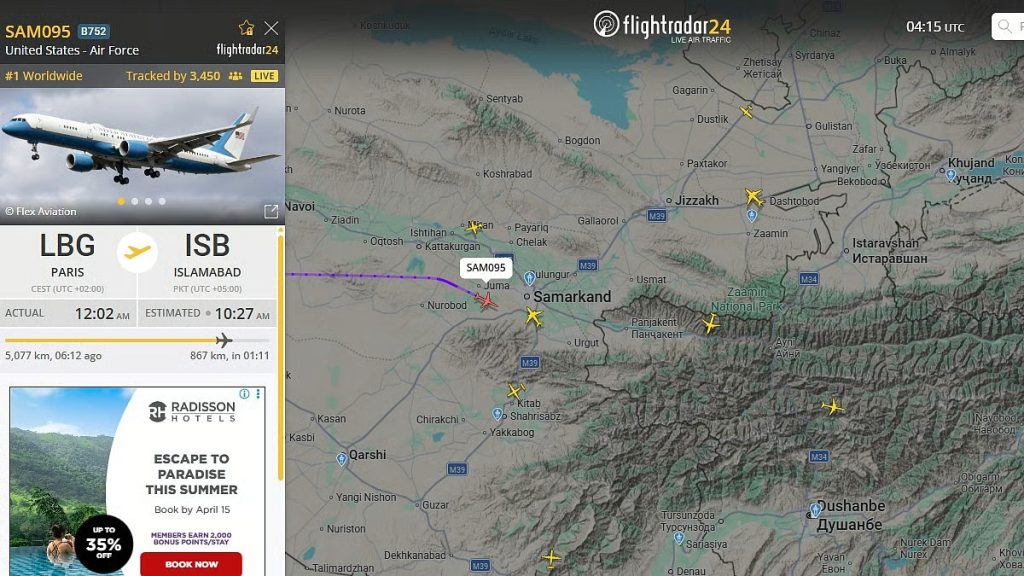Click the red SAM095 aircraft on the map
This screenshot has width=1024, height=576.
[486, 300]
